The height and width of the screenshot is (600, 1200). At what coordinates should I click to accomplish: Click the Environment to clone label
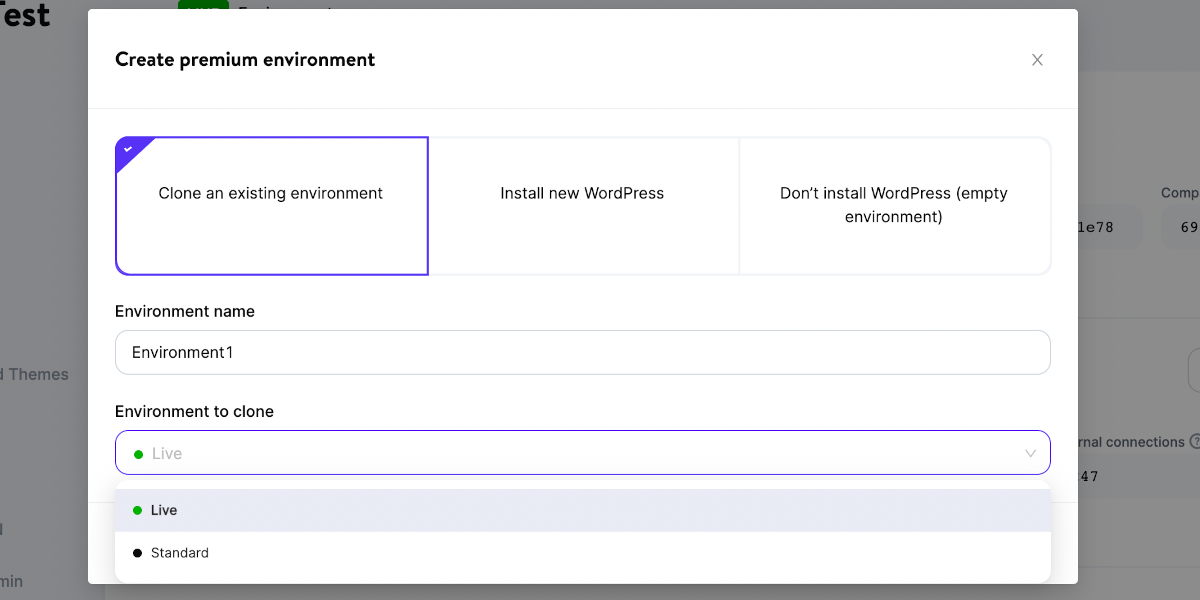194,411
